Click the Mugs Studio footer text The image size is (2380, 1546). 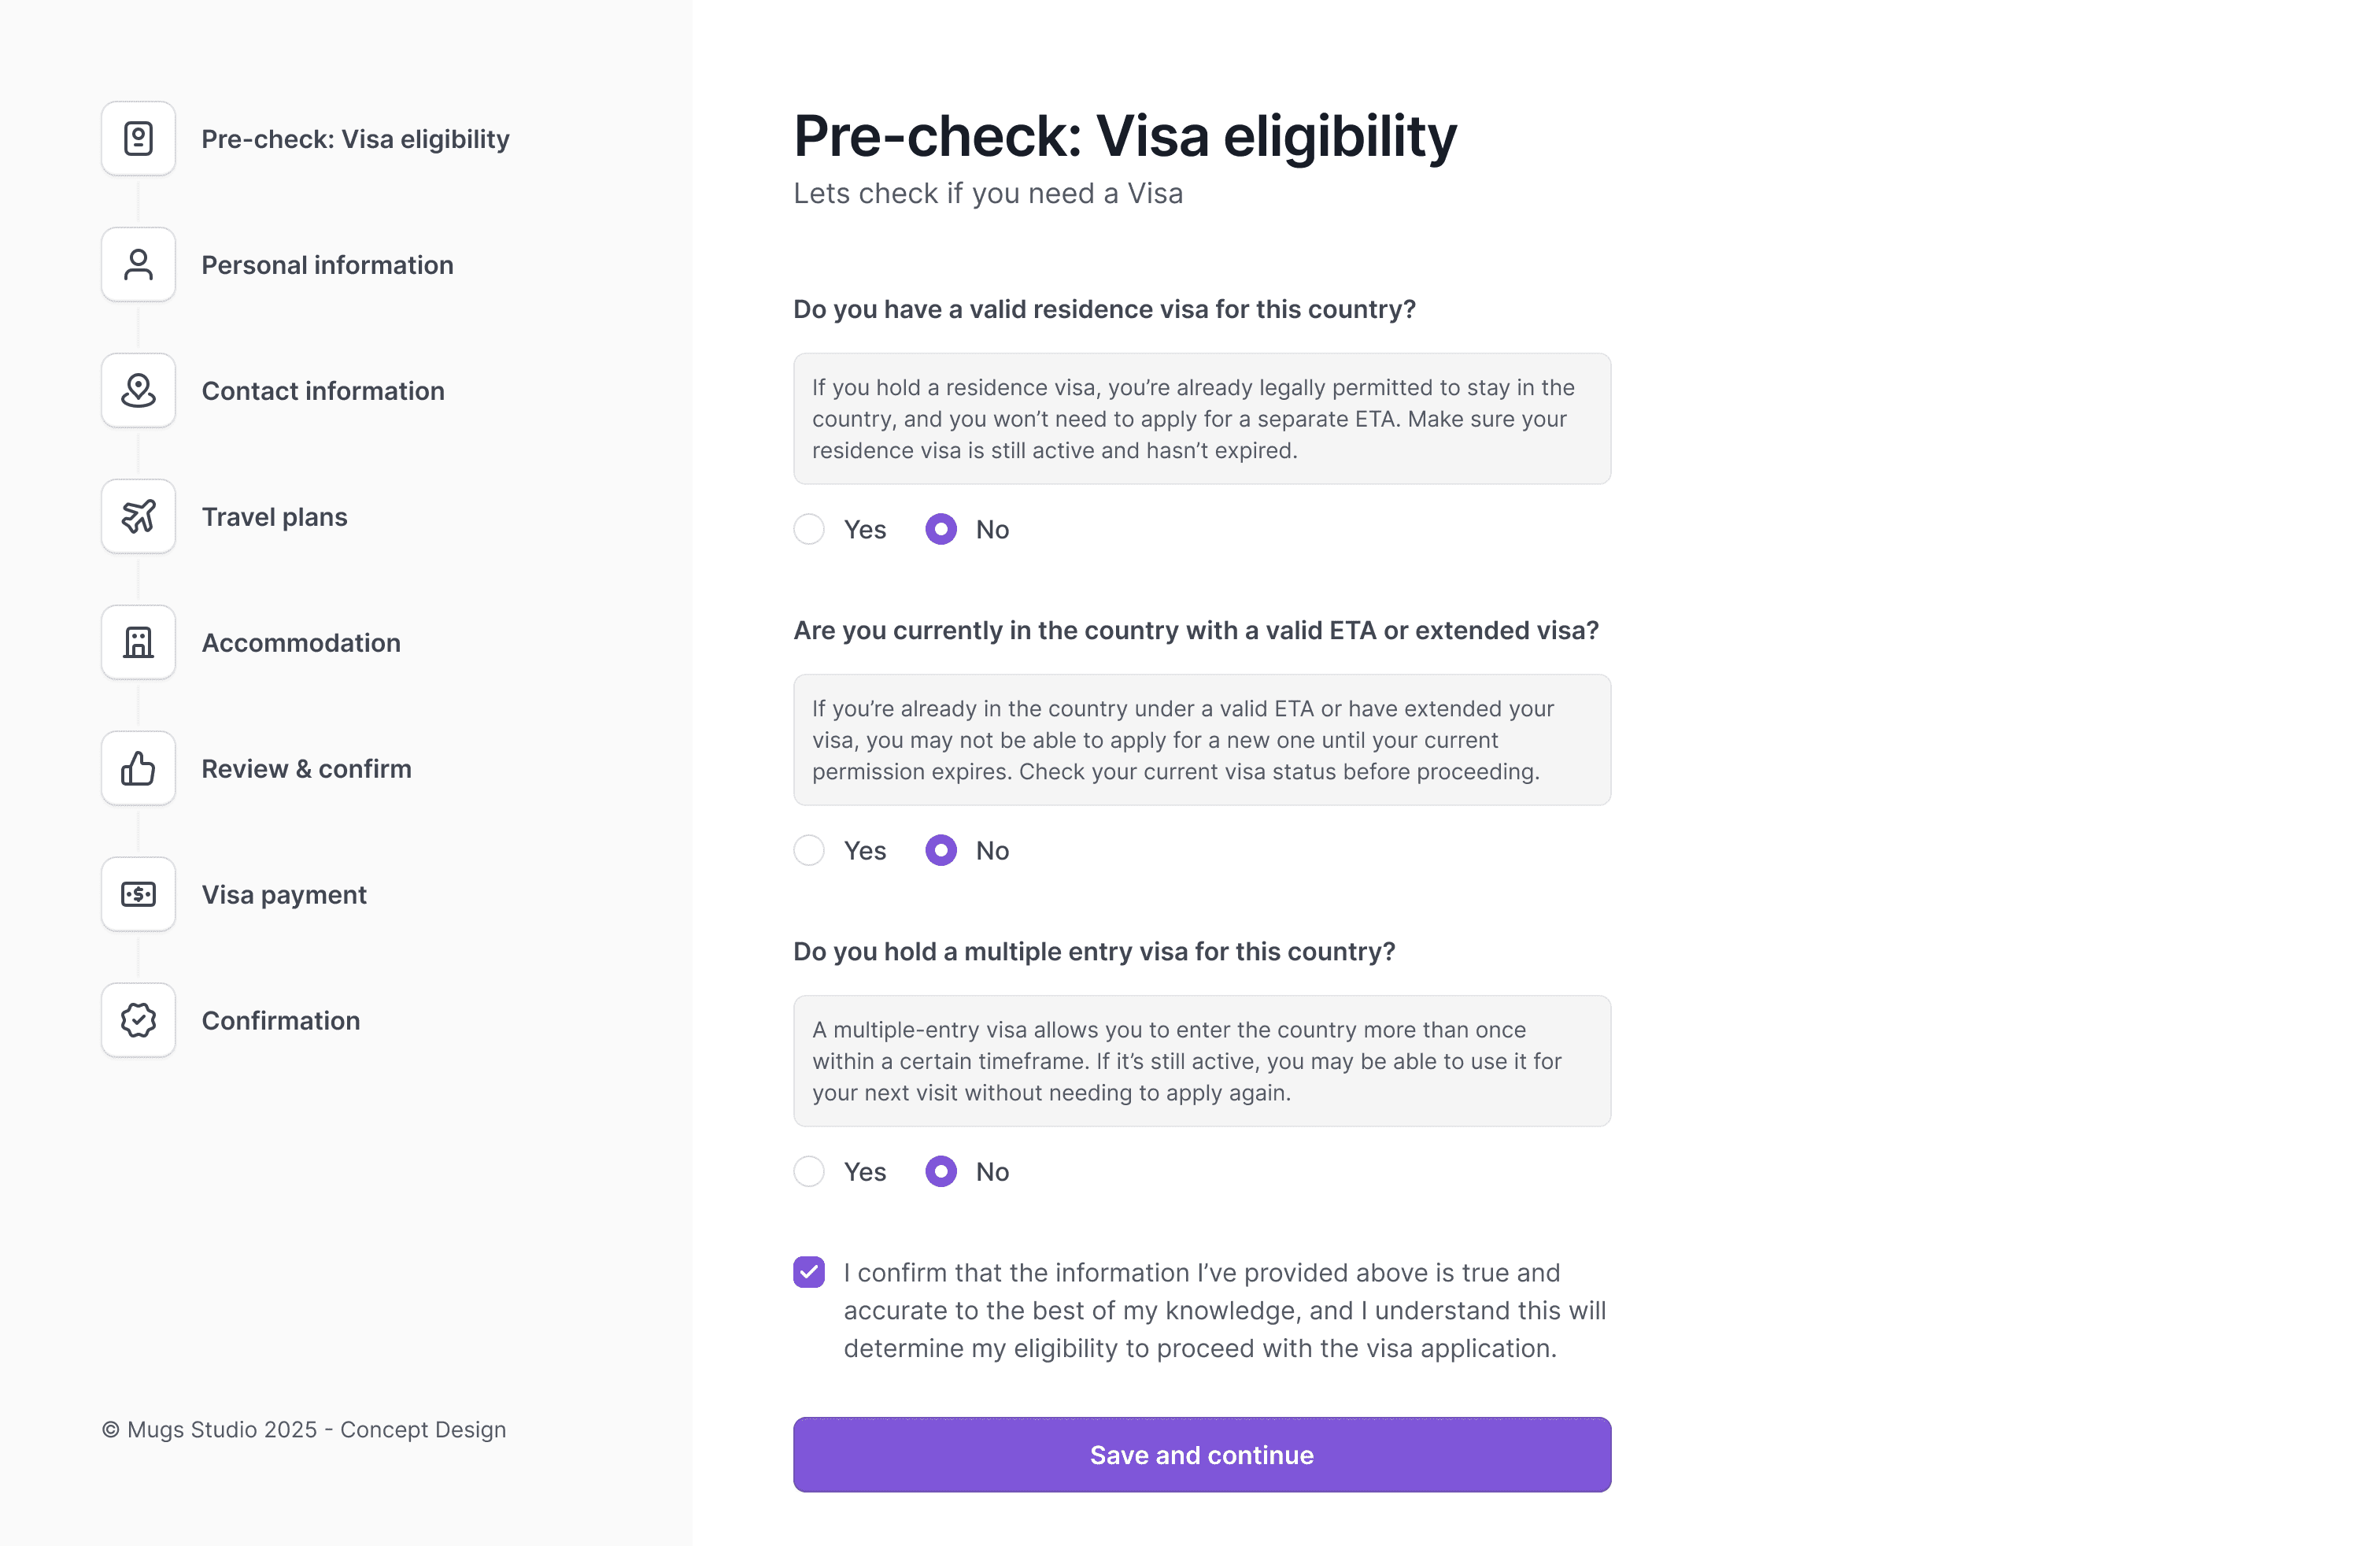pos(304,1429)
